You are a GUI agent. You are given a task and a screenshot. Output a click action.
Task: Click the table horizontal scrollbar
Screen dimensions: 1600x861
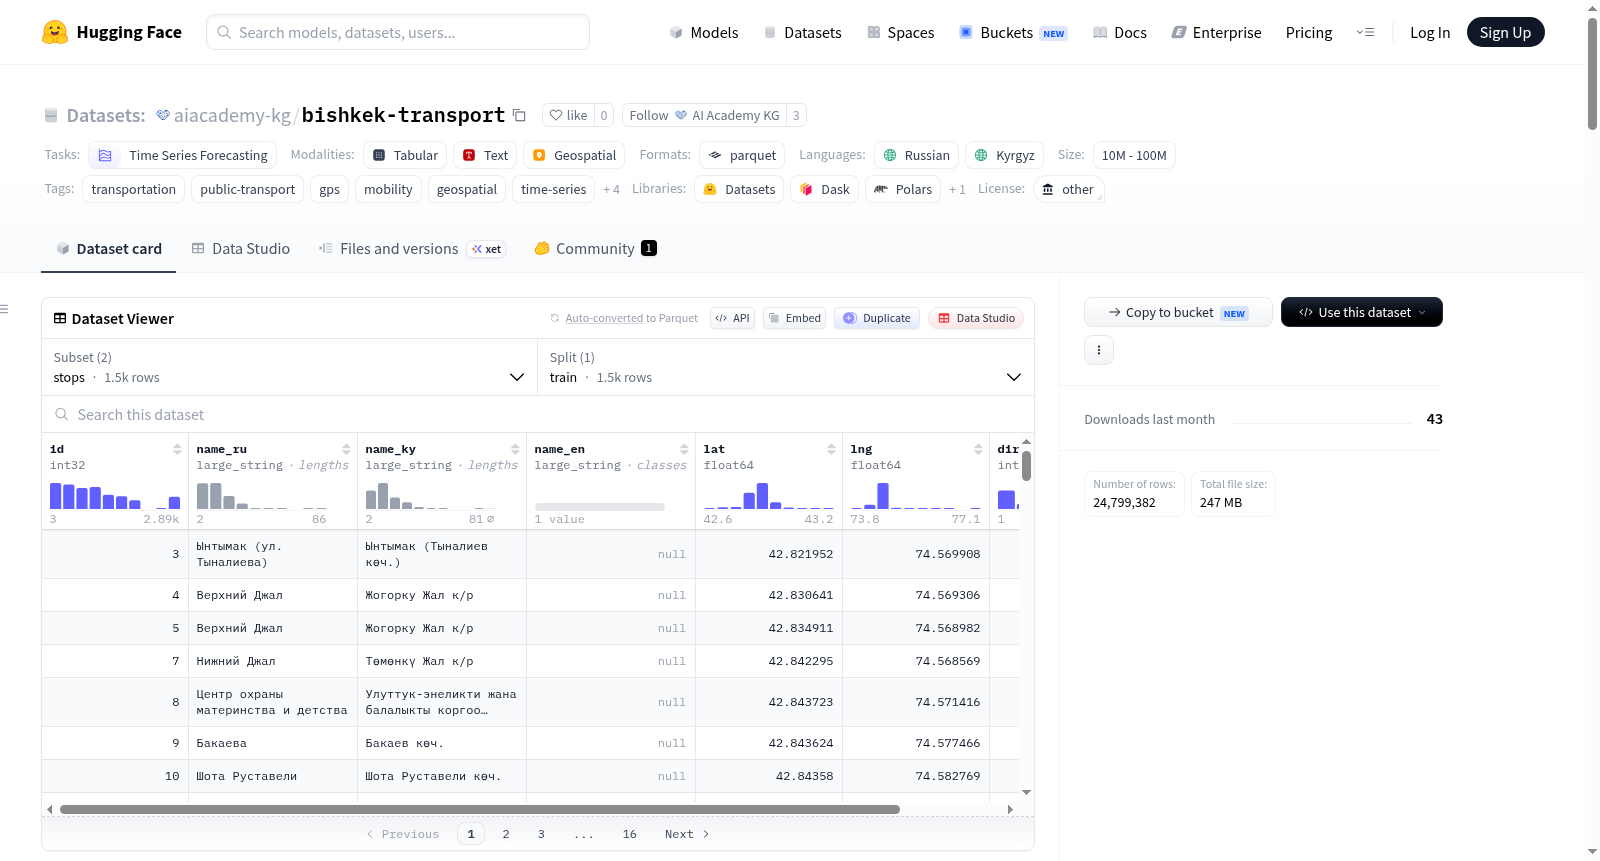pyautogui.click(x=480, y=809)
